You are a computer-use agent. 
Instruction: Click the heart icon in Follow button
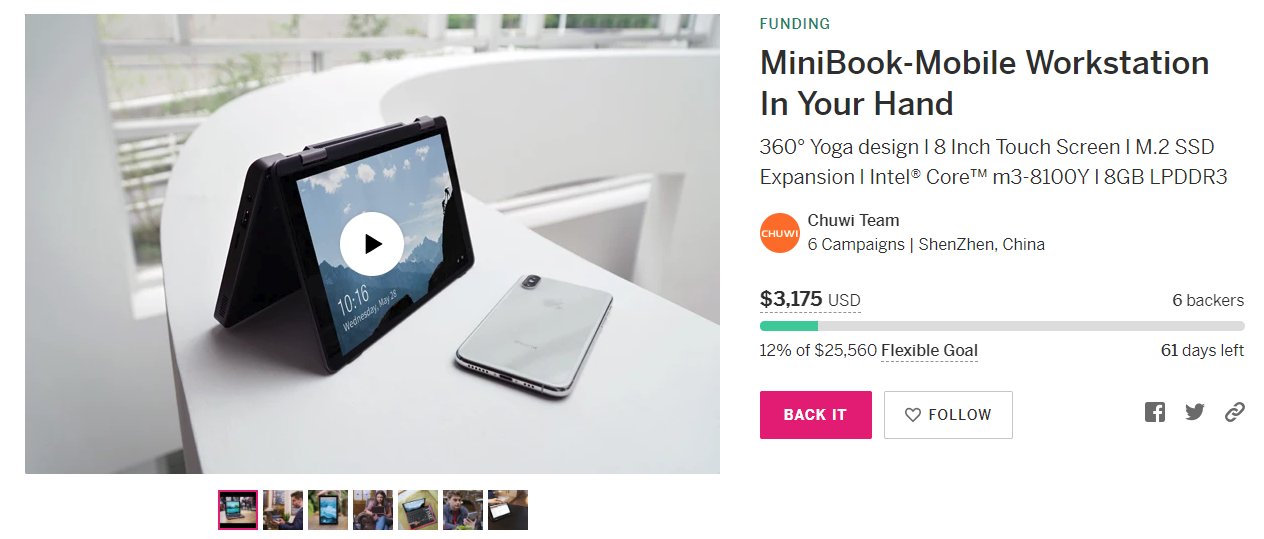coord(912,415)
